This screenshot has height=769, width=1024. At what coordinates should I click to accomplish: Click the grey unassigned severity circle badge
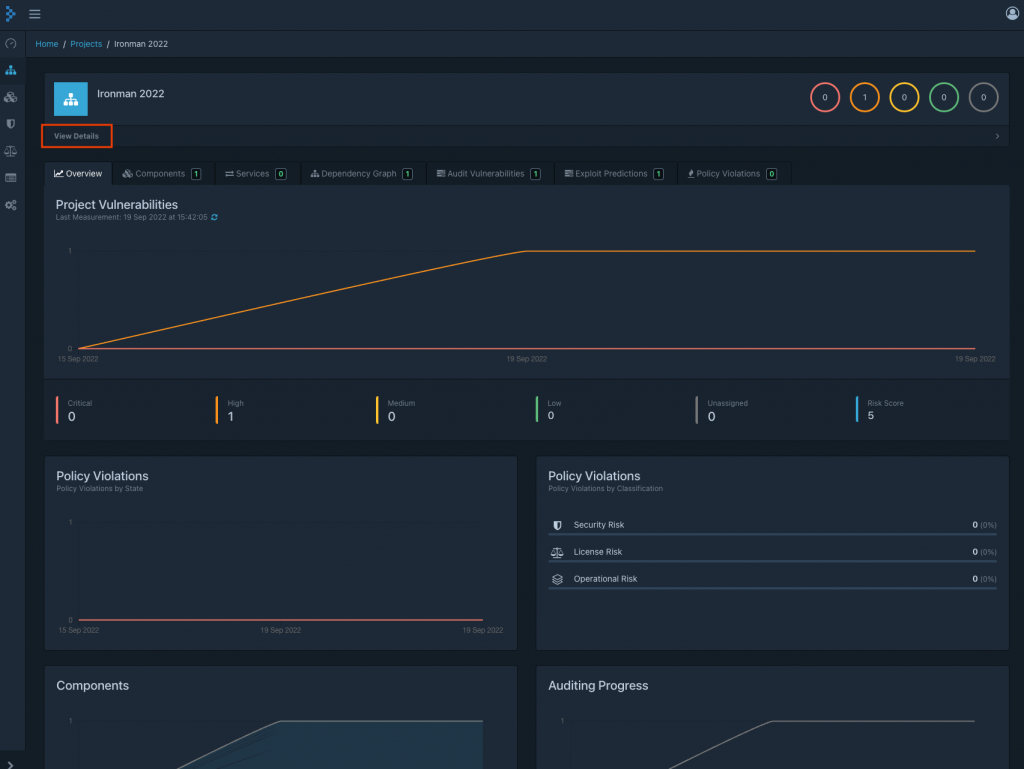pos(984,97)
